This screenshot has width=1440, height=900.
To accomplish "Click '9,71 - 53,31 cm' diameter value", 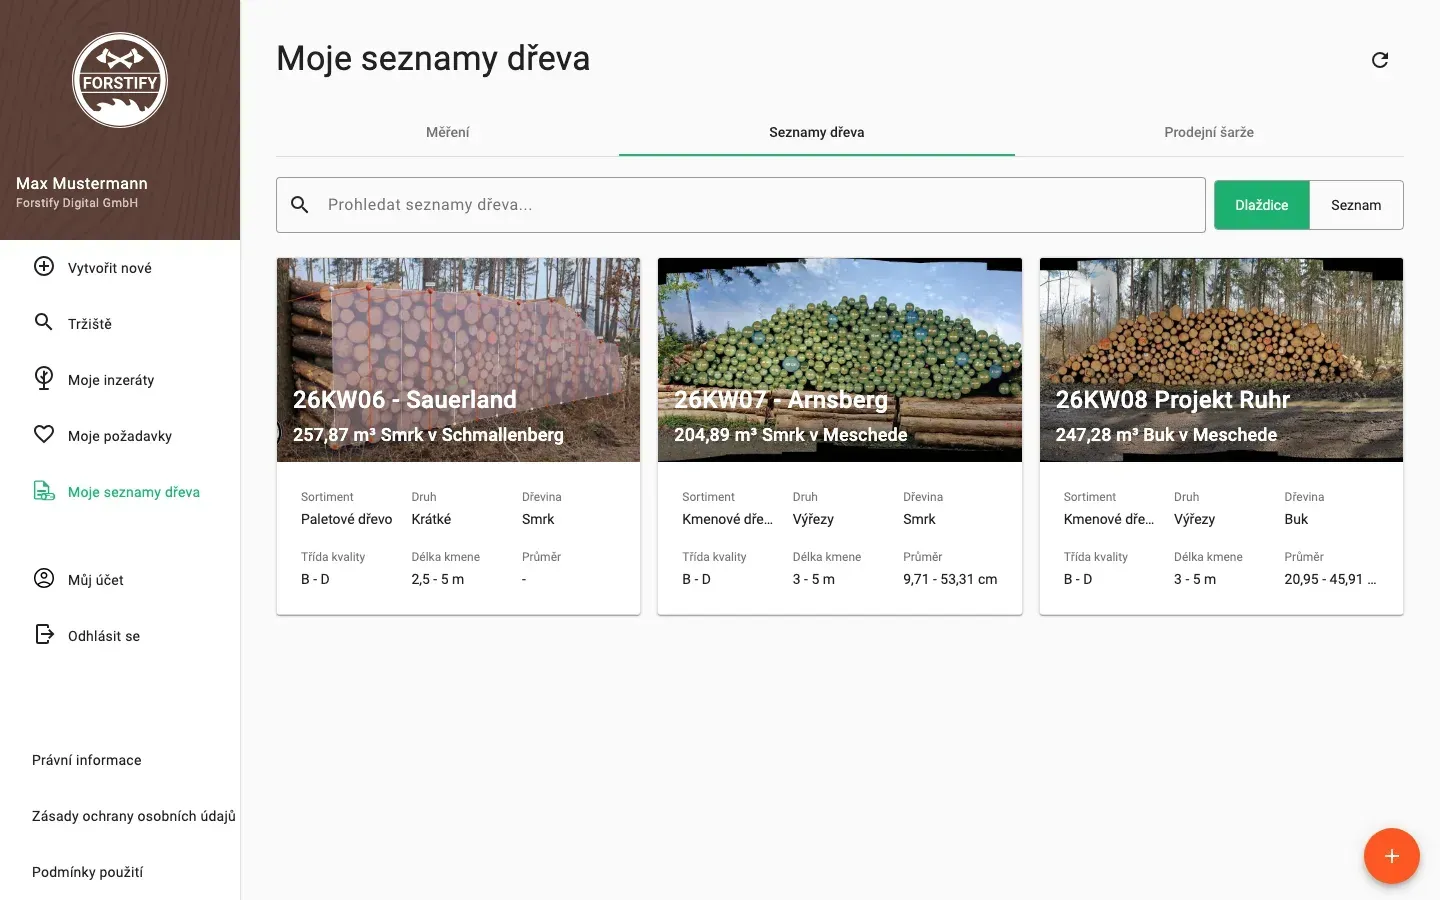I will pos(950,579).
